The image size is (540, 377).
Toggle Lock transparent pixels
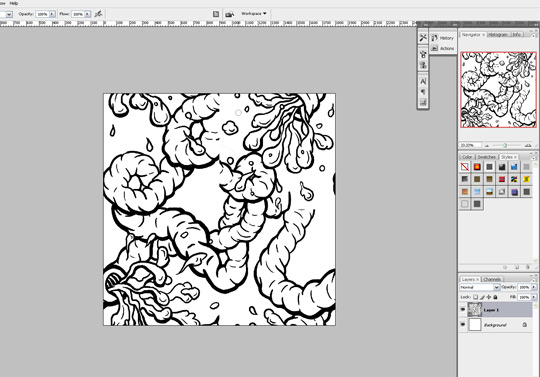[475, 297]
